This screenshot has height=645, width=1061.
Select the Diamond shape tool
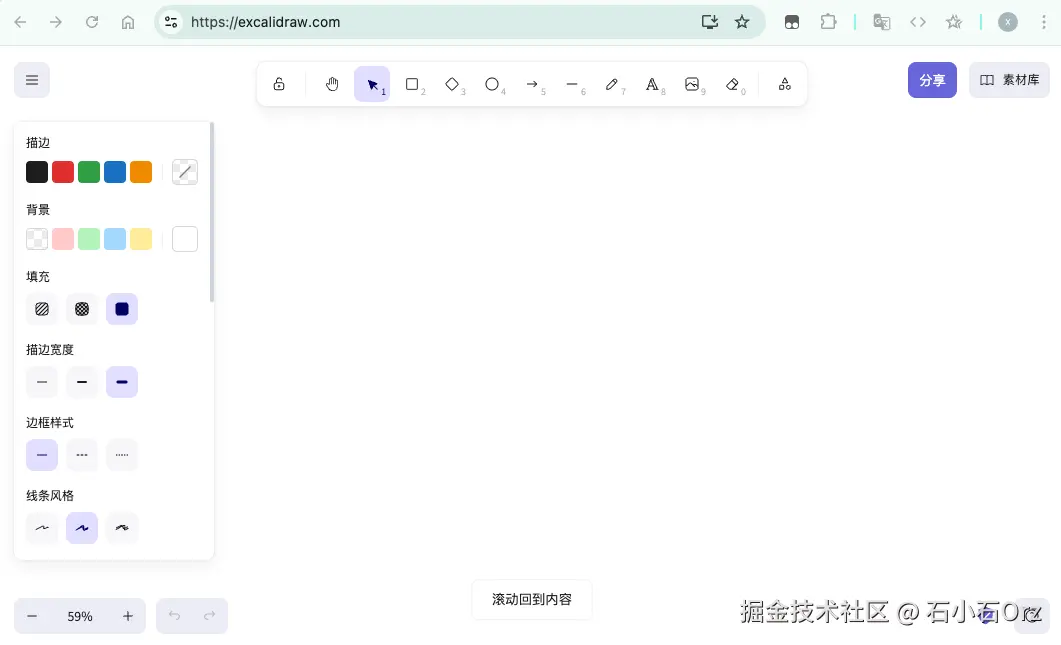[x=452, y=84]
